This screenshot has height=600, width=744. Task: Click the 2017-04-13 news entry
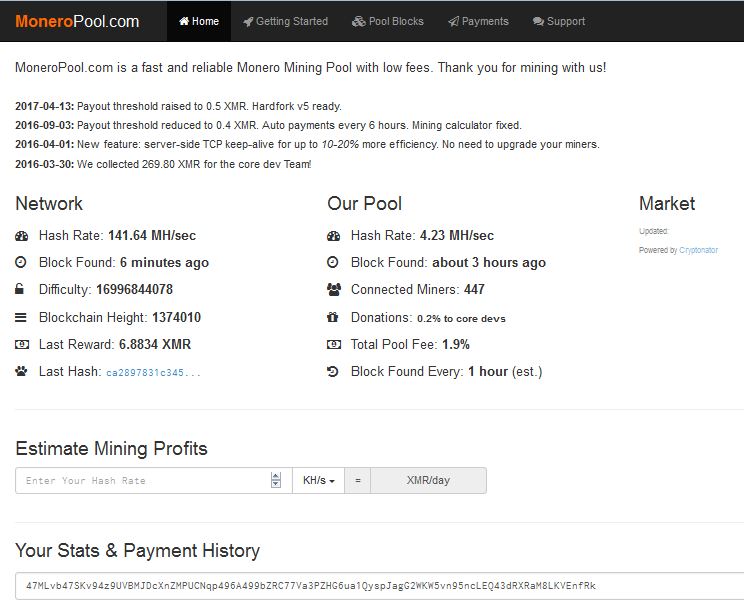pyautogui.click(x=178, y=106)
